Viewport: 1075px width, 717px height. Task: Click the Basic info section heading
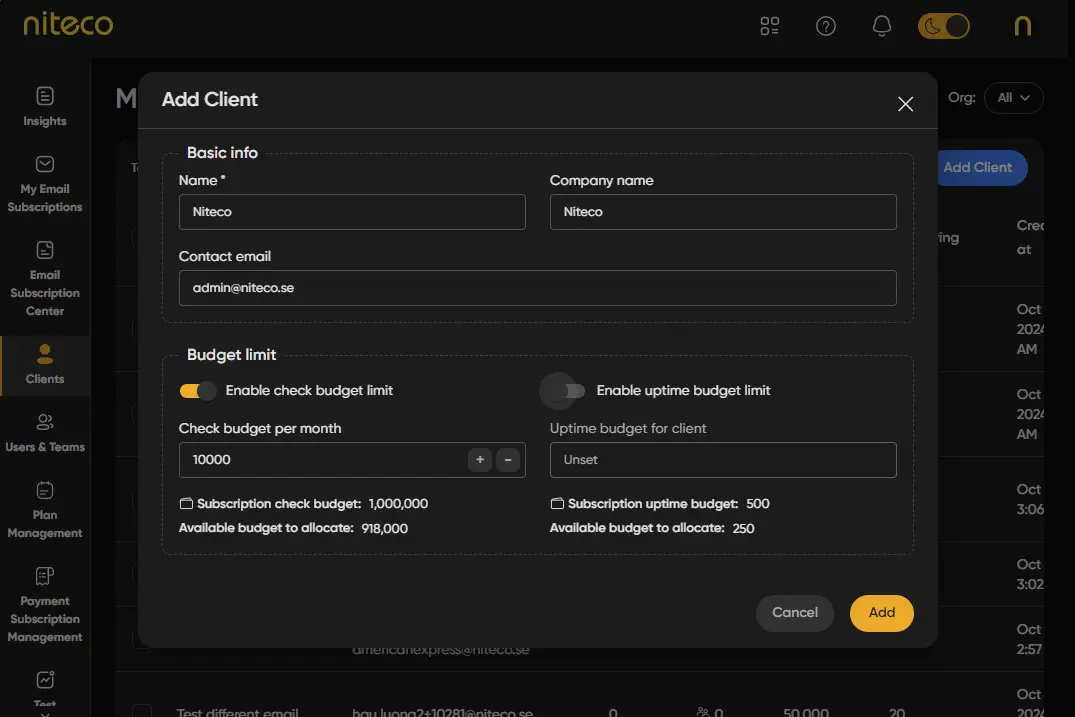[222, 153]
